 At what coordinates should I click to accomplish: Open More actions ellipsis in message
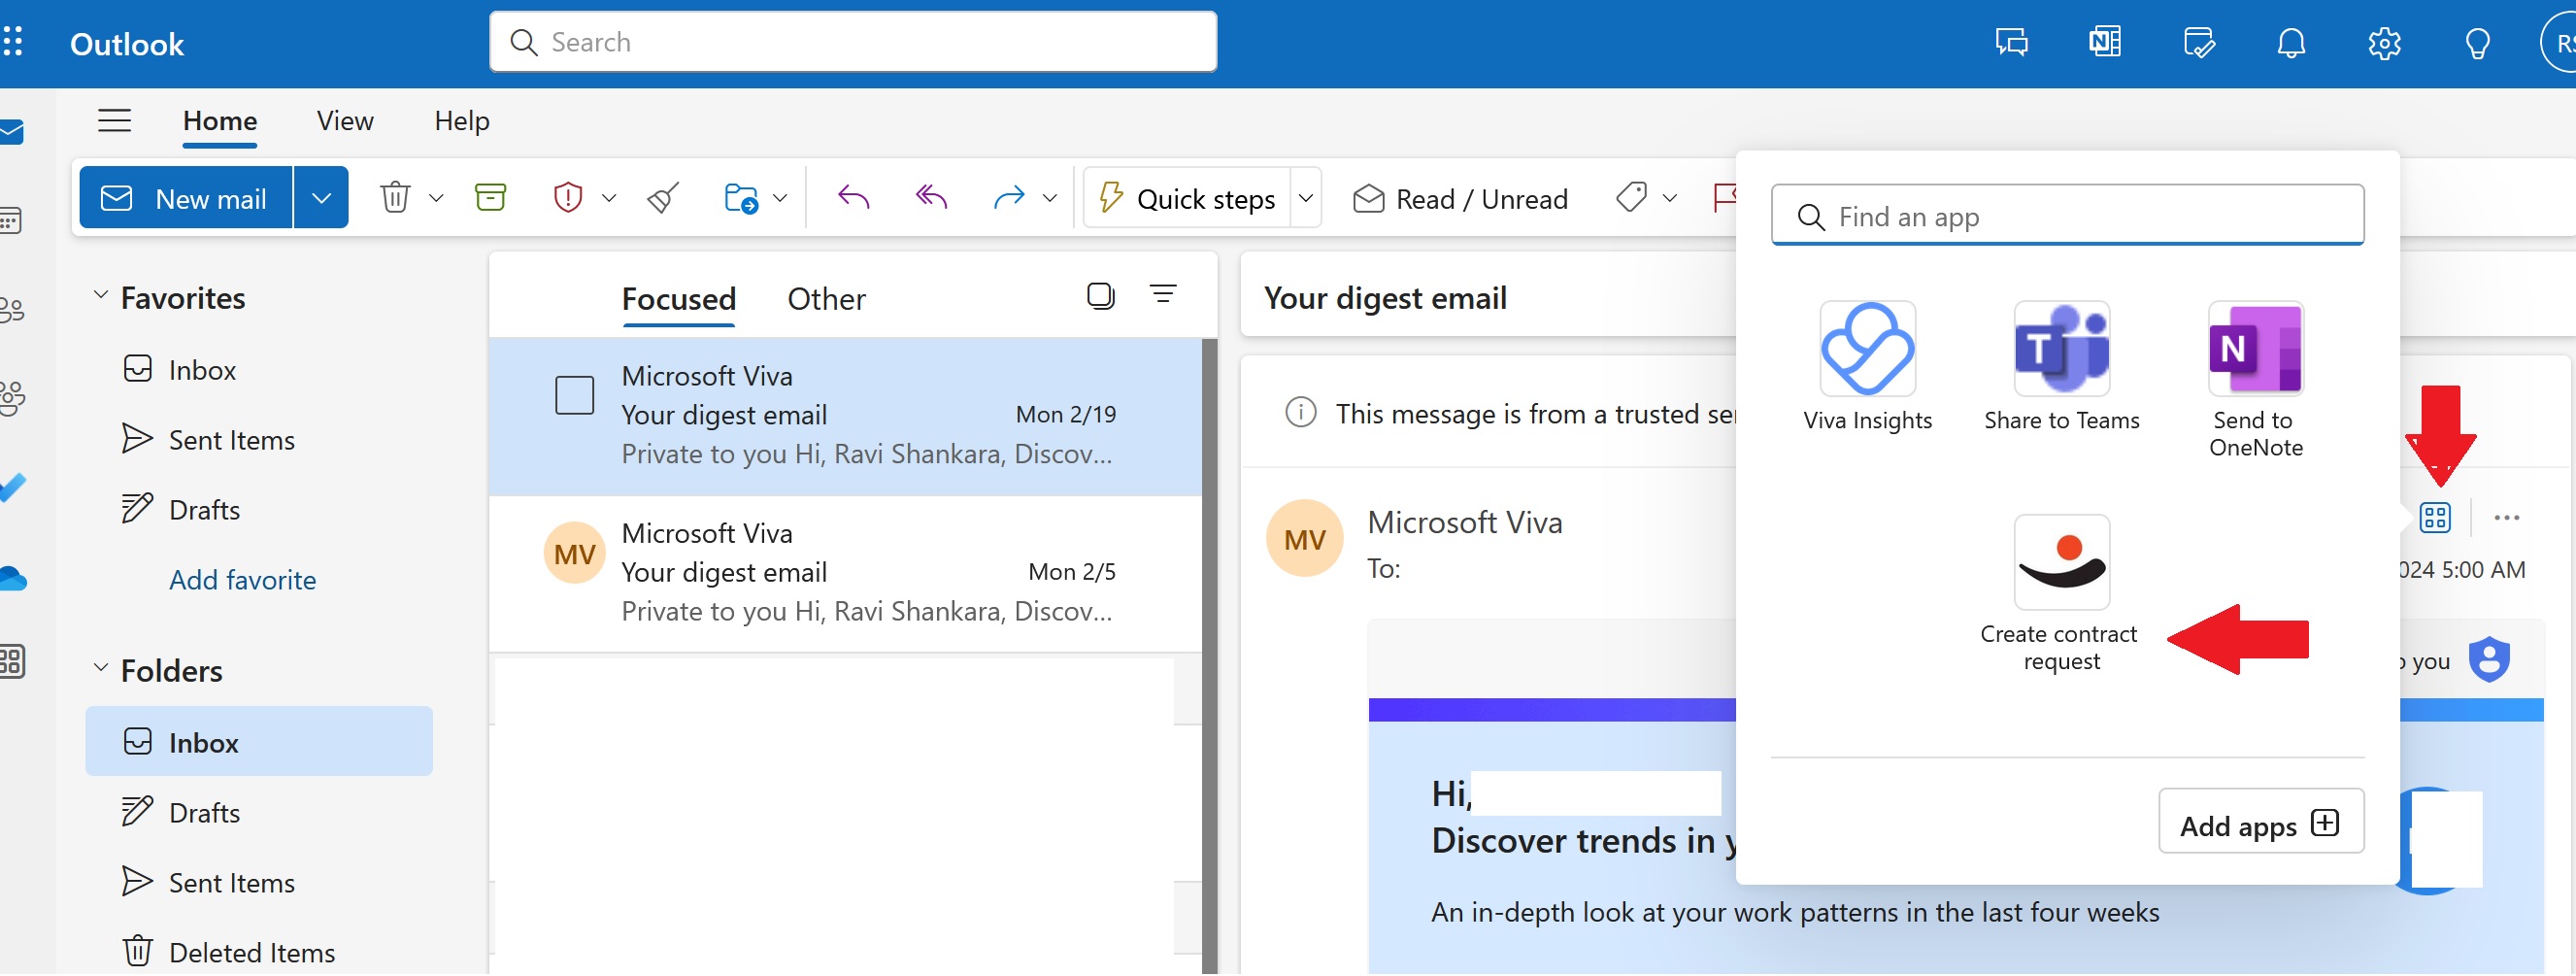click(x=2506, y=519)
